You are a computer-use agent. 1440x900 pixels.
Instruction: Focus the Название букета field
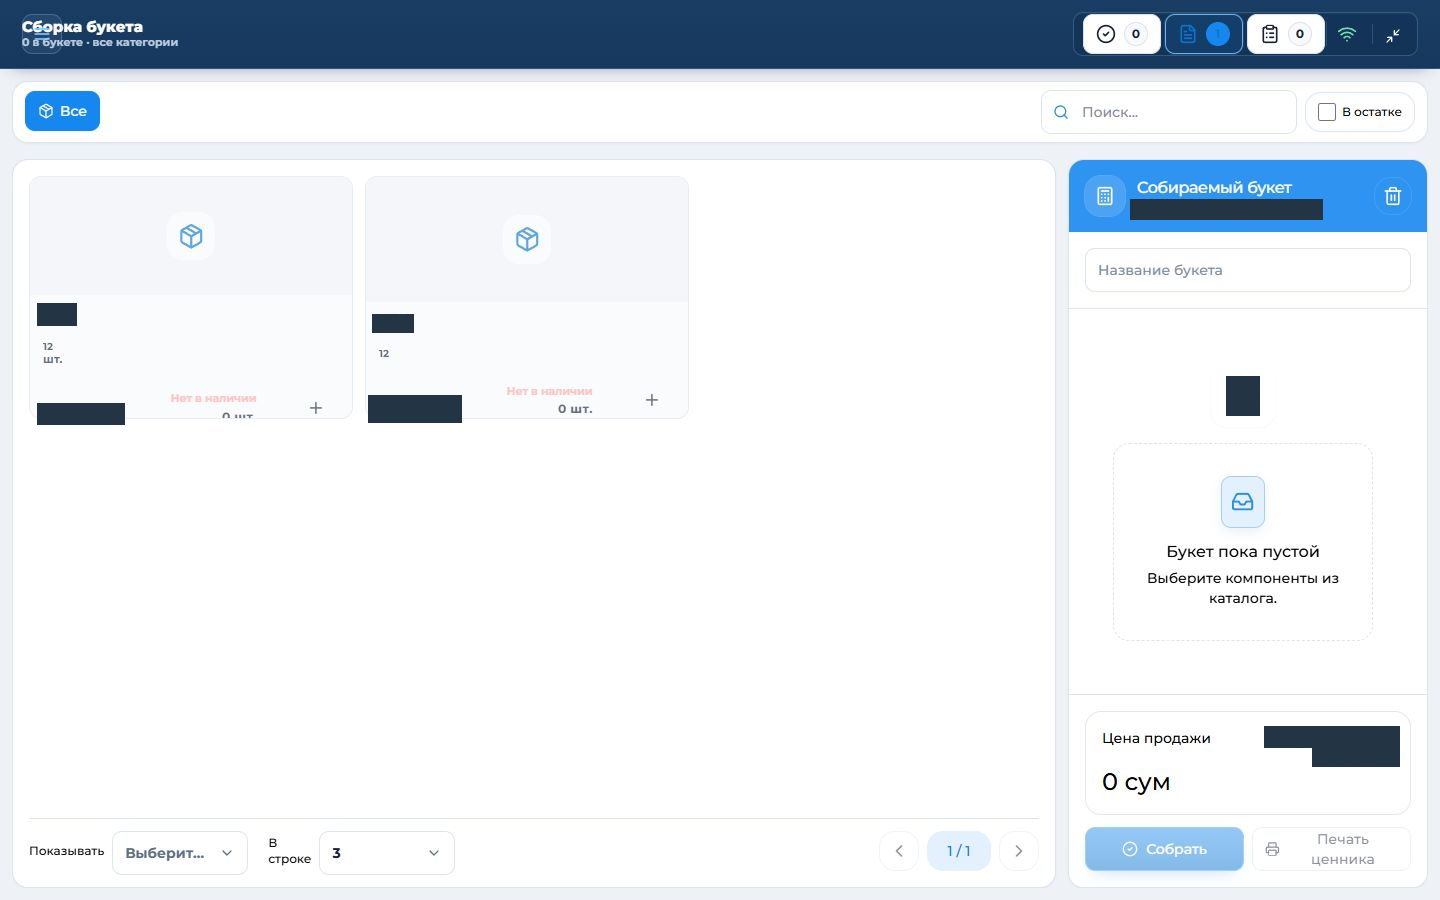[x=1248, y=270]
